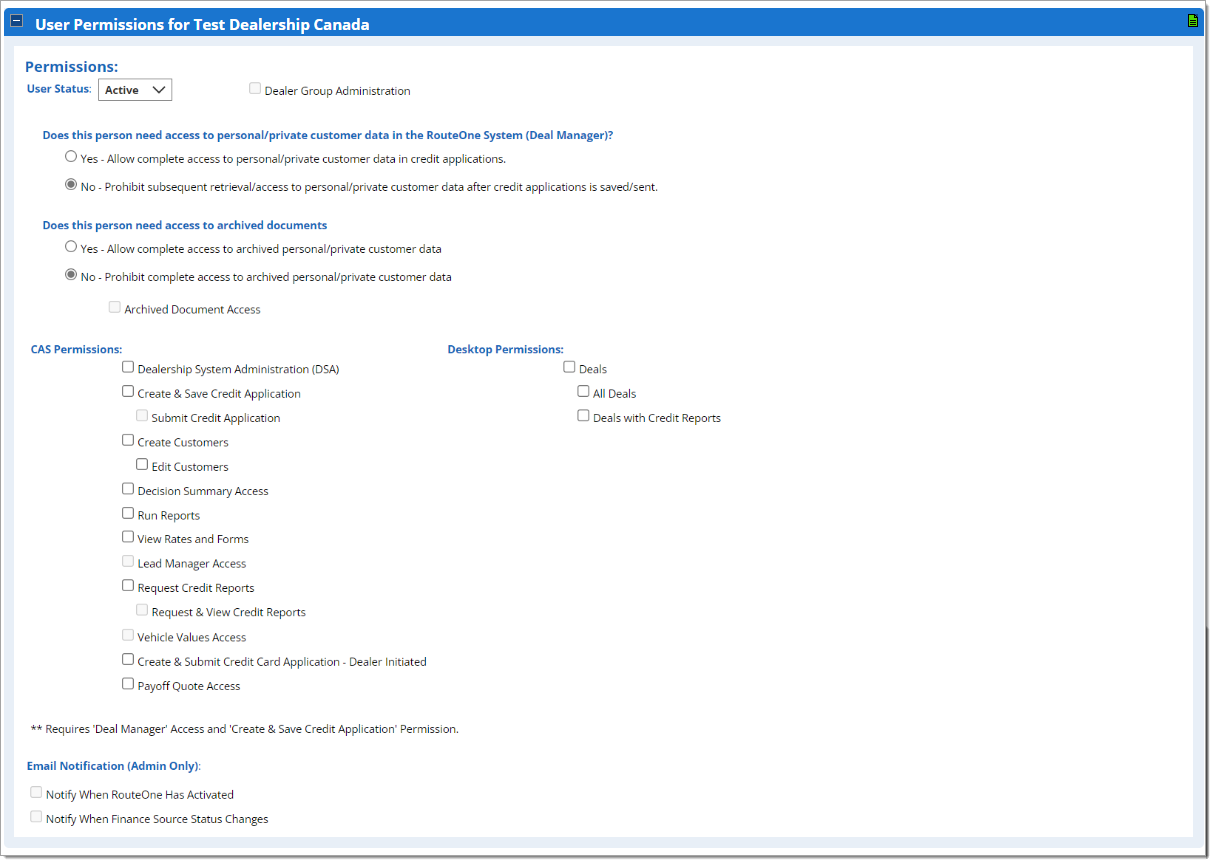
Task: Click the CAS Permissions: label
Action: (76, 350)
